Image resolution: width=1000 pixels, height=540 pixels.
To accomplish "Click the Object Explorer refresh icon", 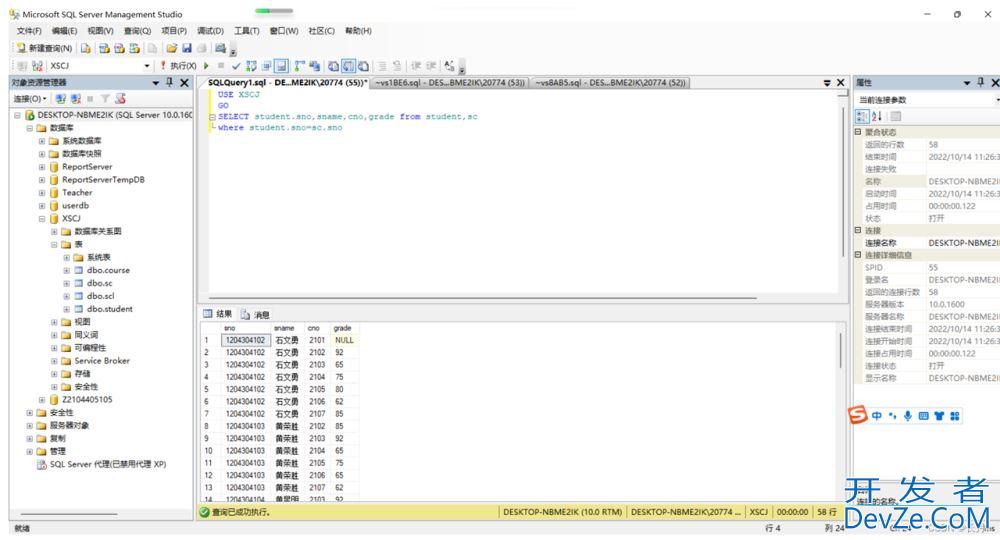I will pyautogui.click(x=120, y=99).
